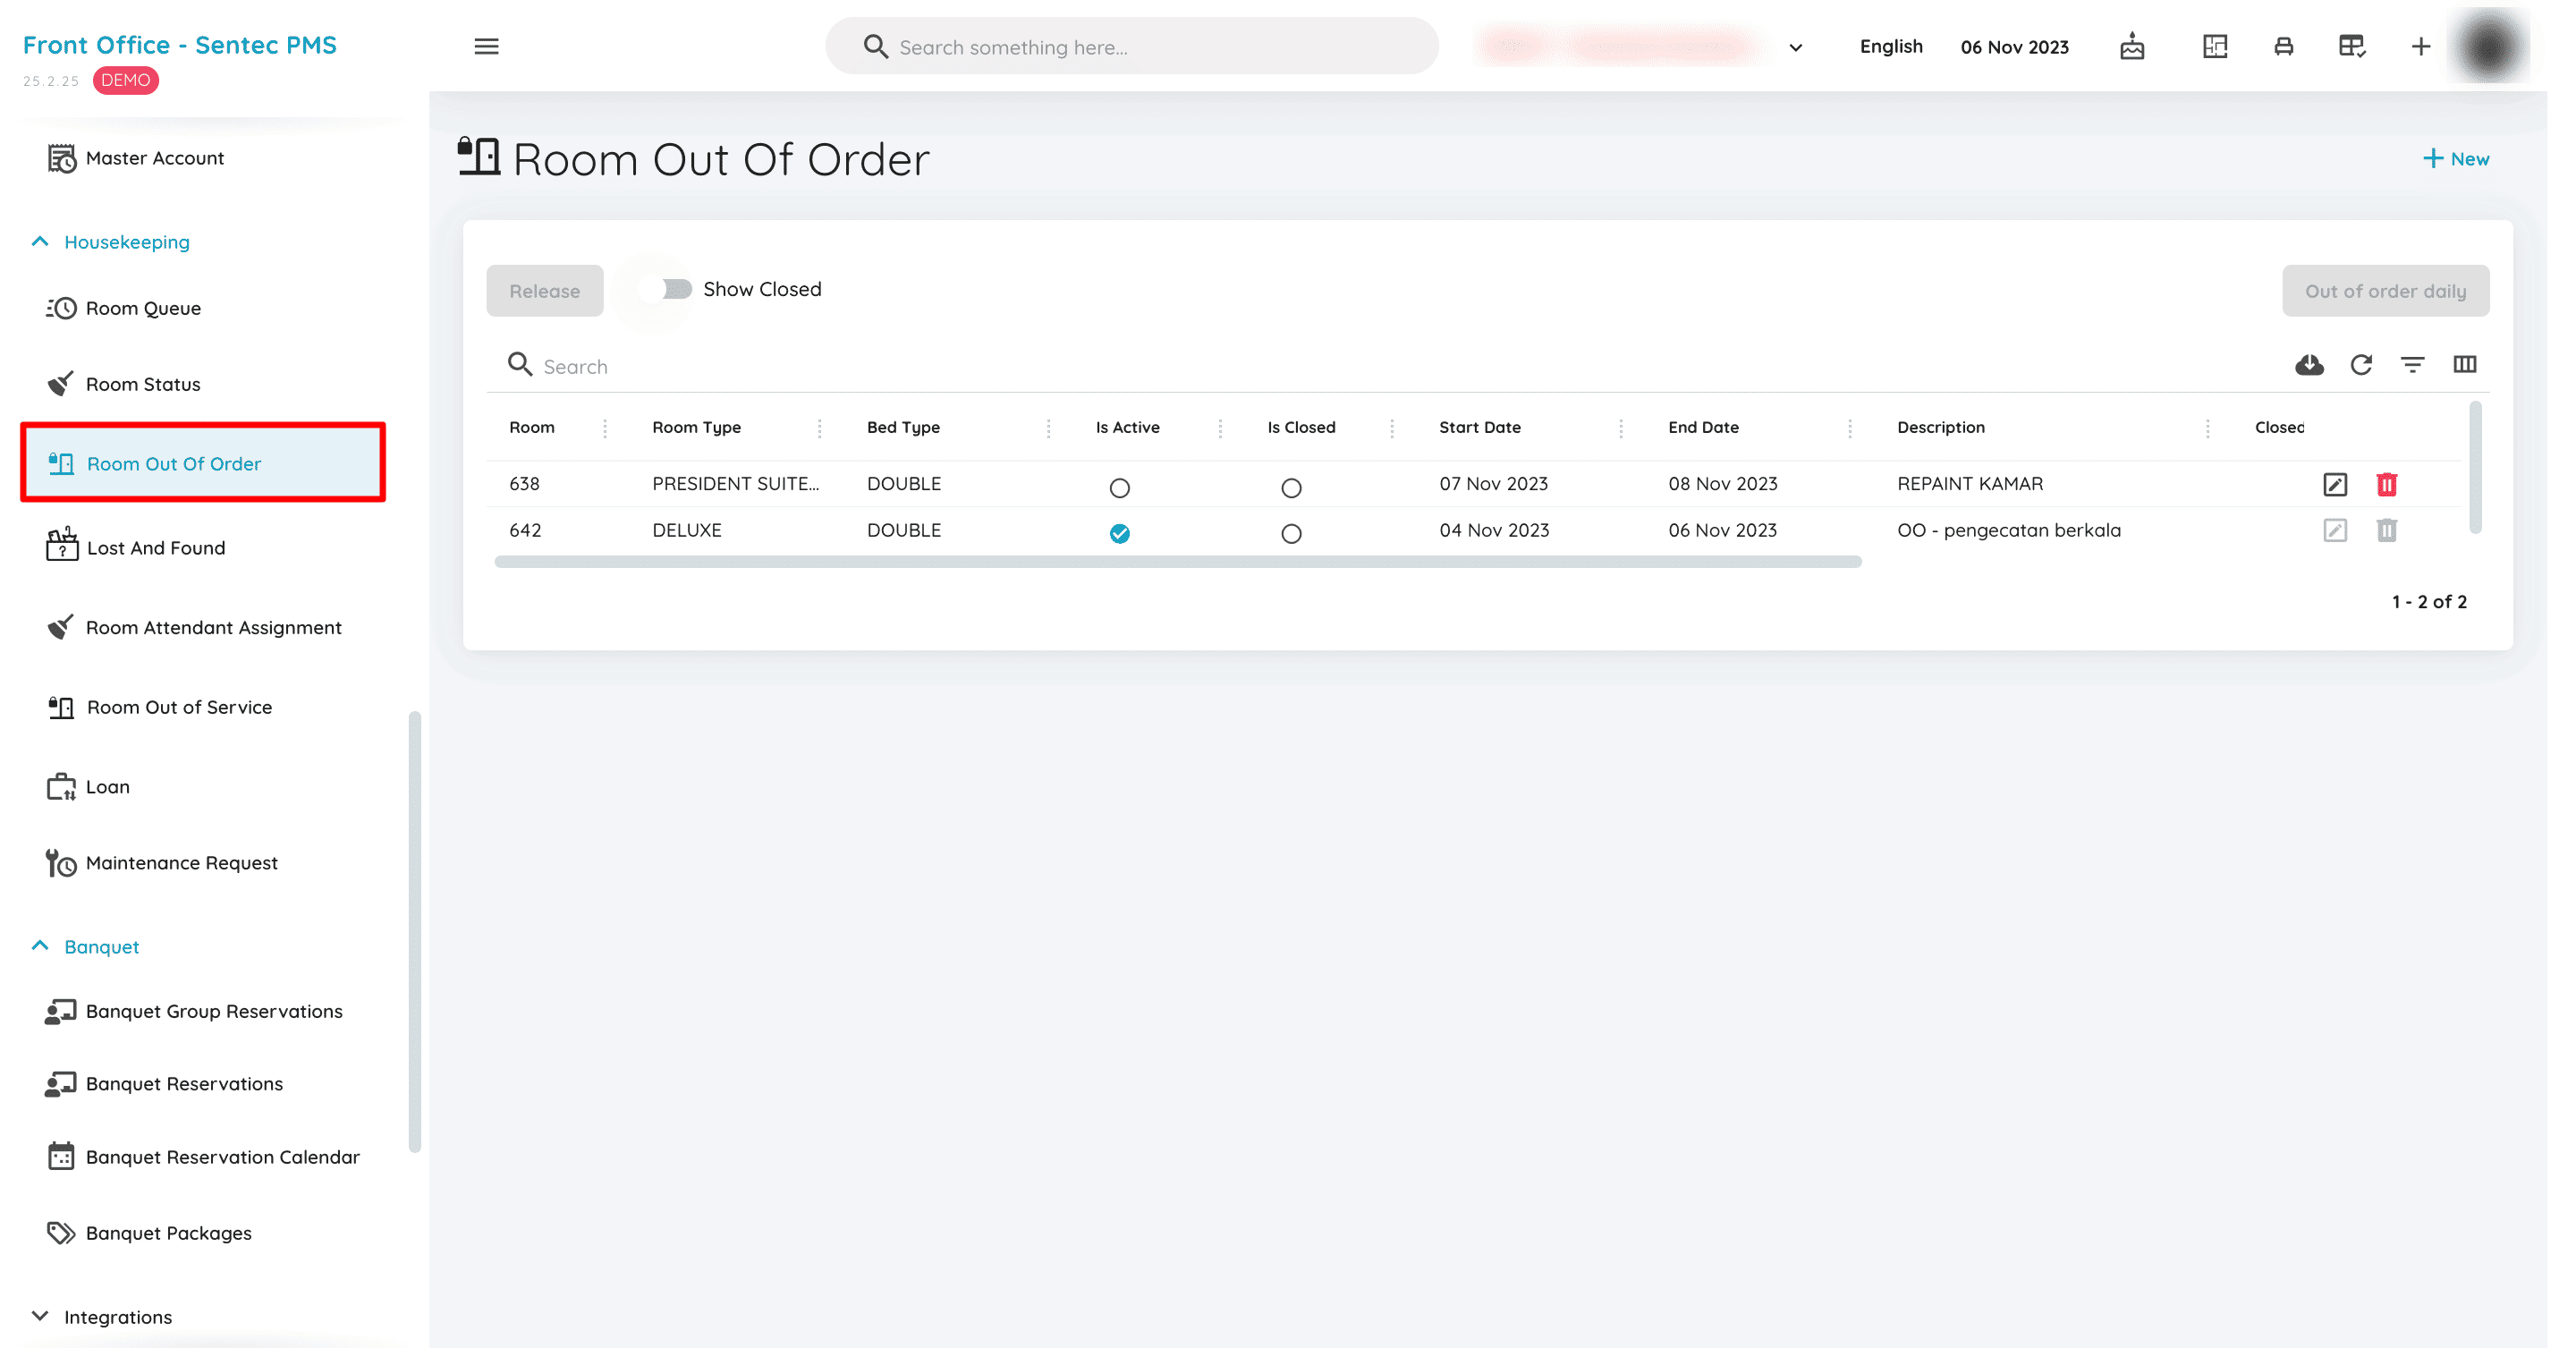Open Room column options menu

605,428
